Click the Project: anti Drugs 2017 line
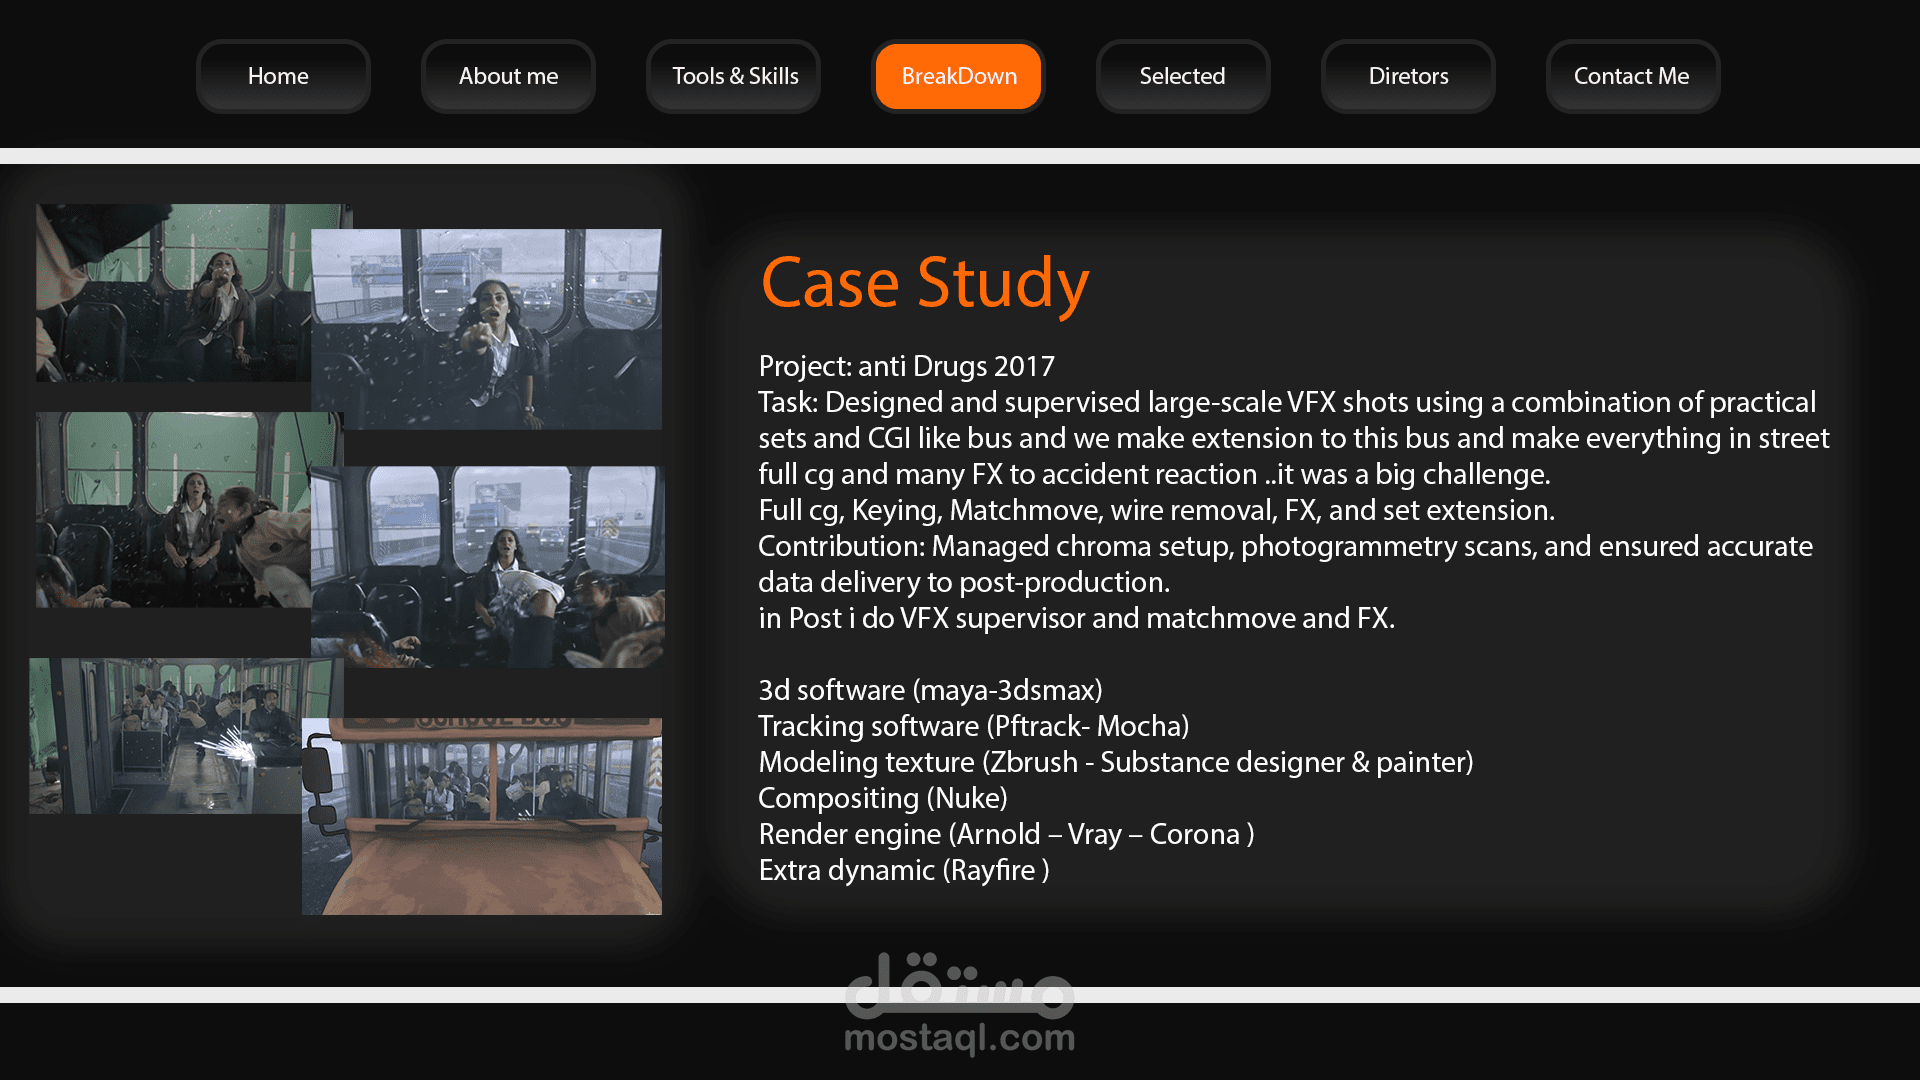Viewport: 1920px width, 1080px height. coord(906,366)
